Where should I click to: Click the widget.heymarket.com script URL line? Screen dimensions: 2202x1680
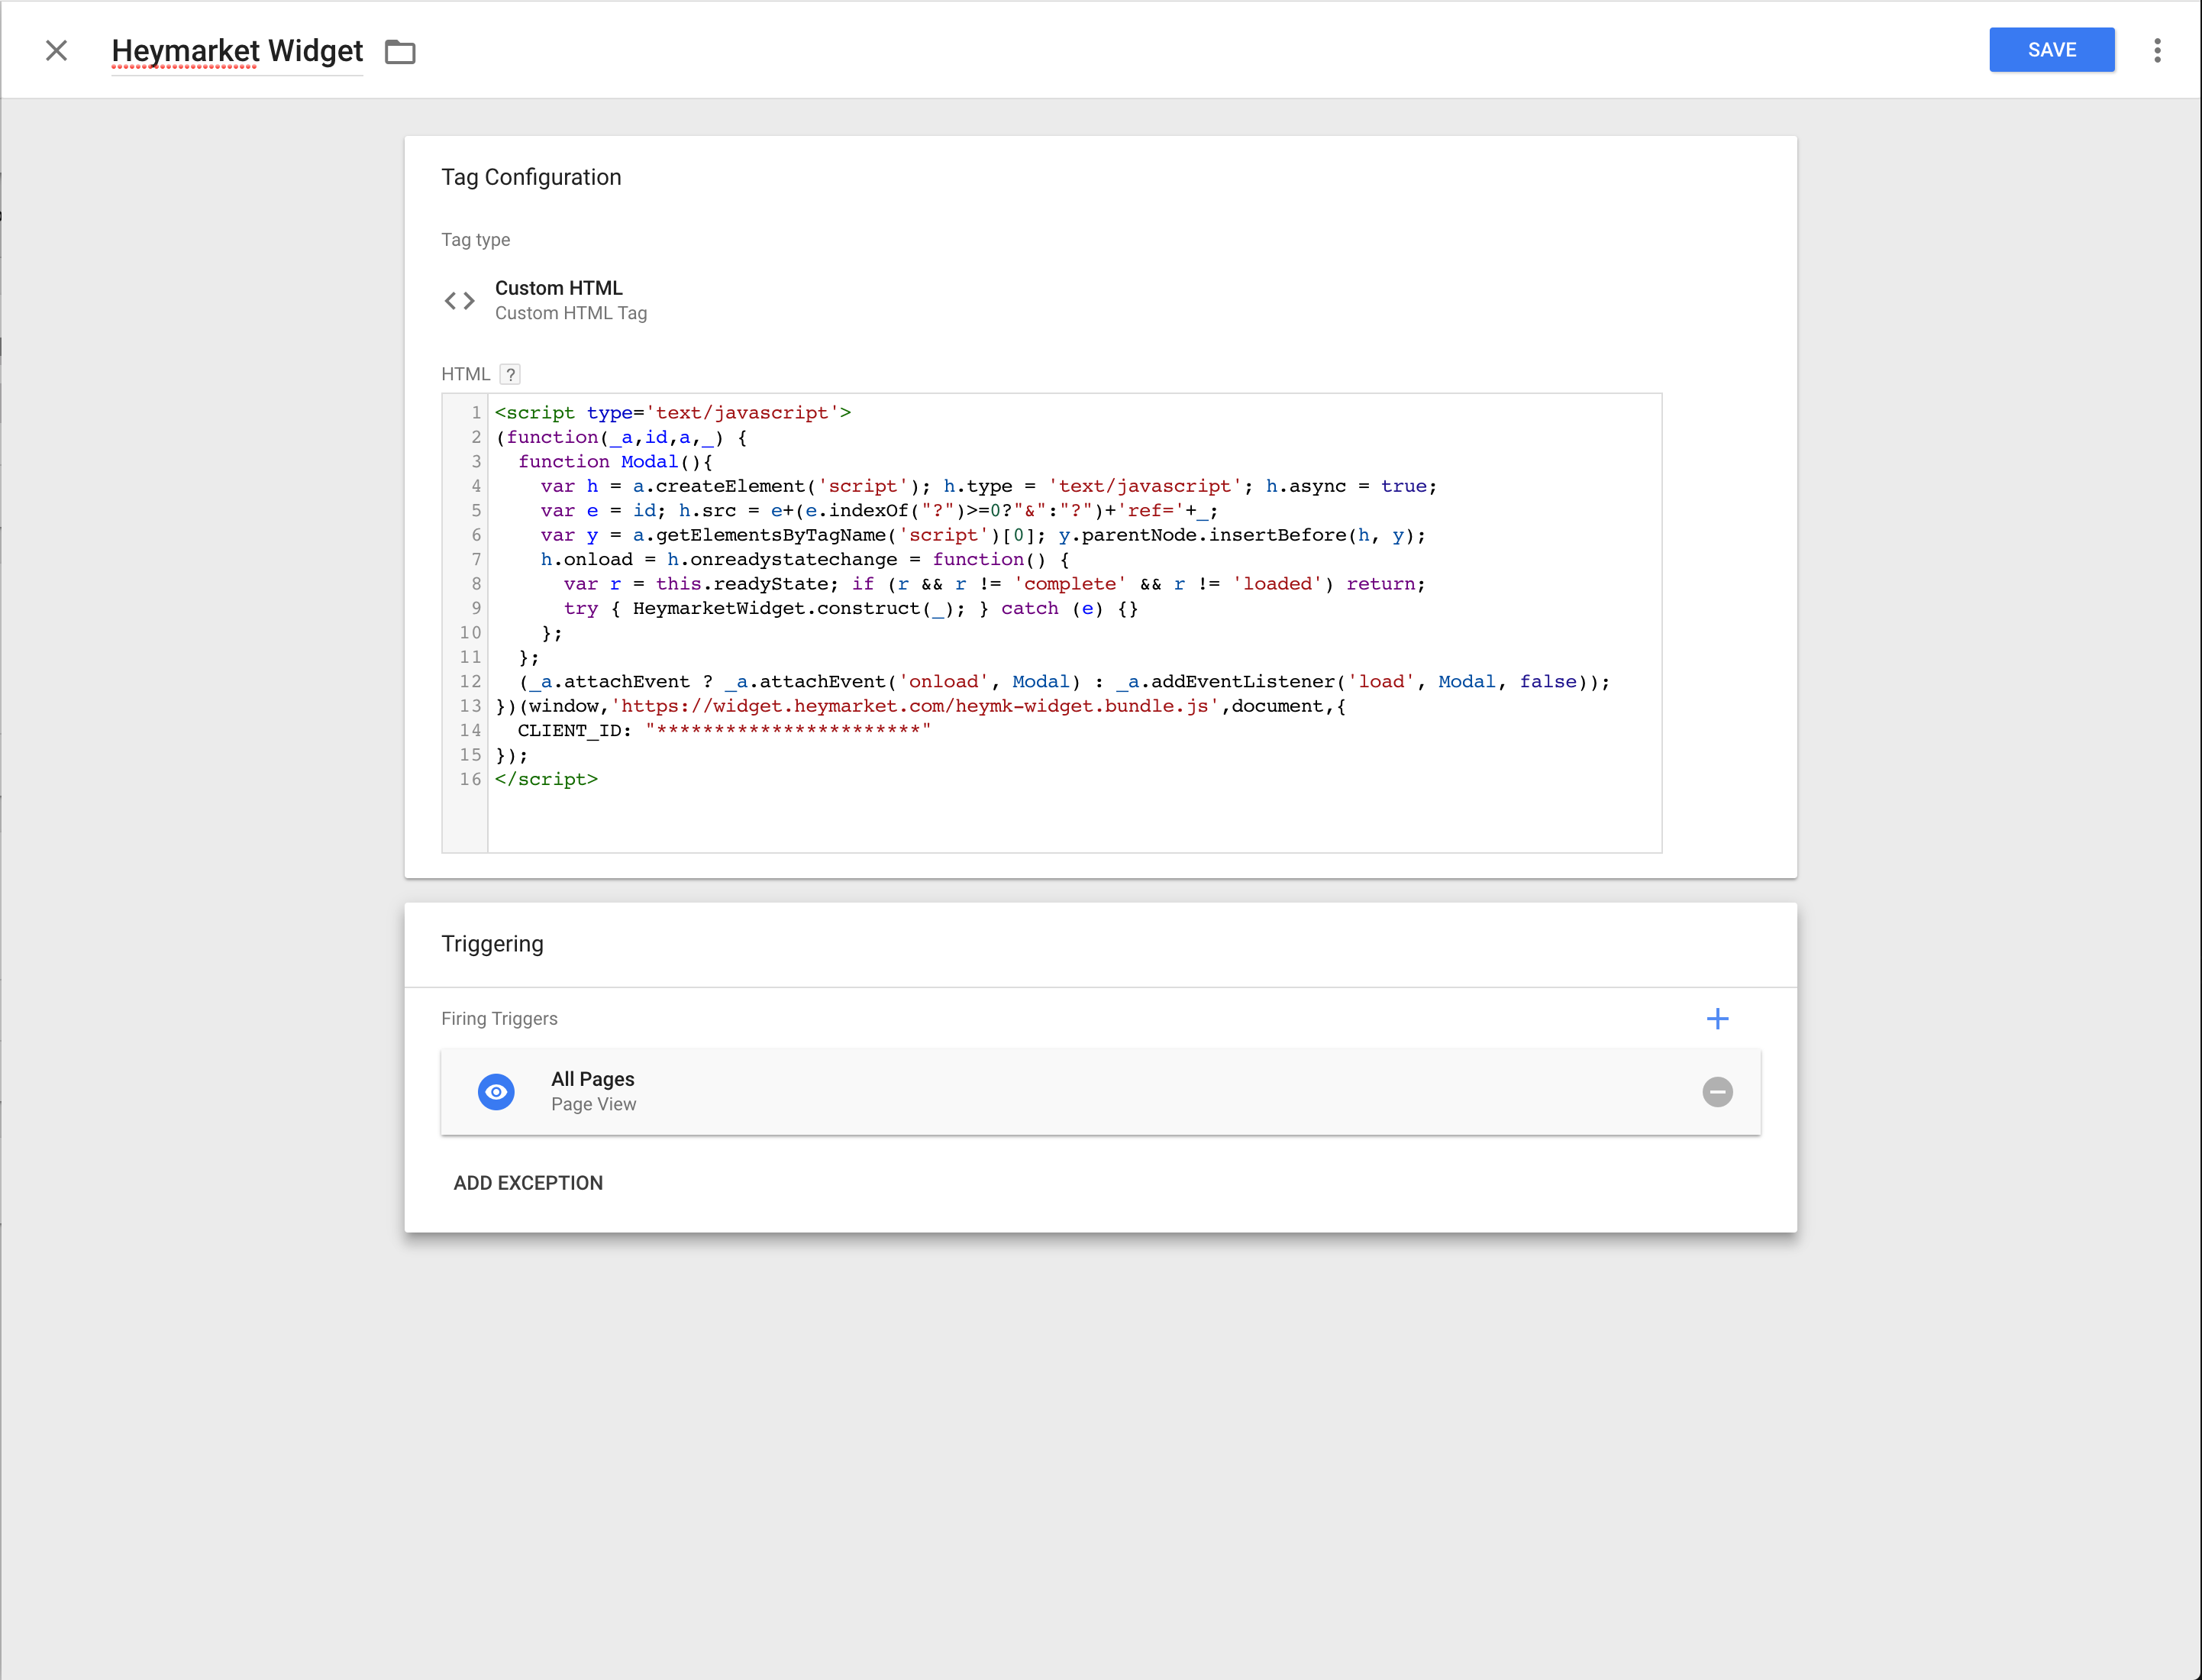click(921, 706)
